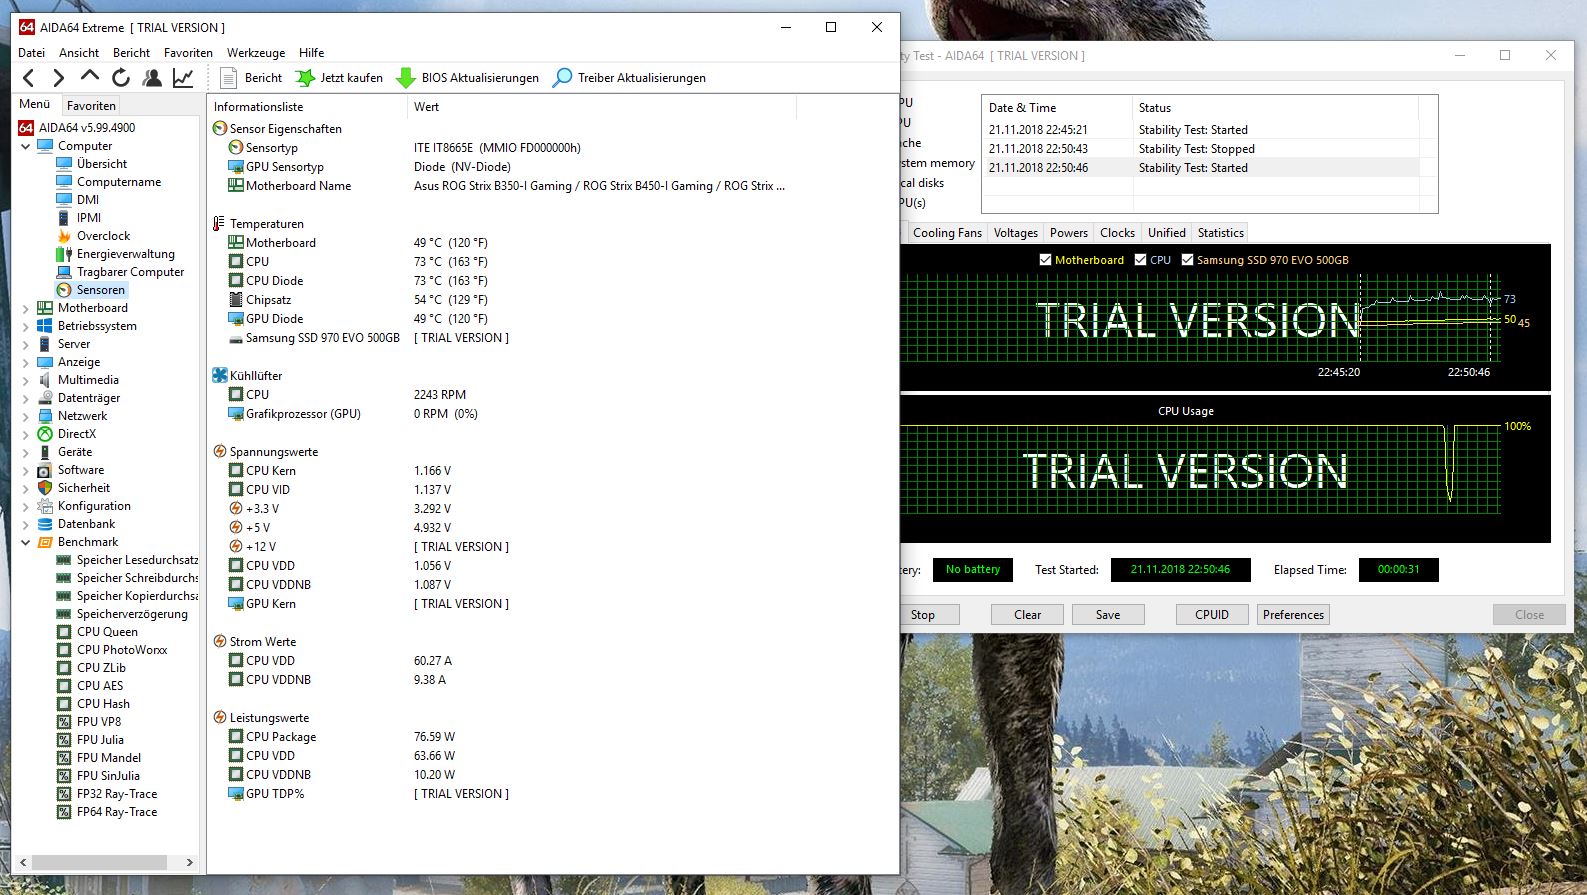
Task: Click Save button in stability test
Action: pyautogui.click(x=1108, y=615)
